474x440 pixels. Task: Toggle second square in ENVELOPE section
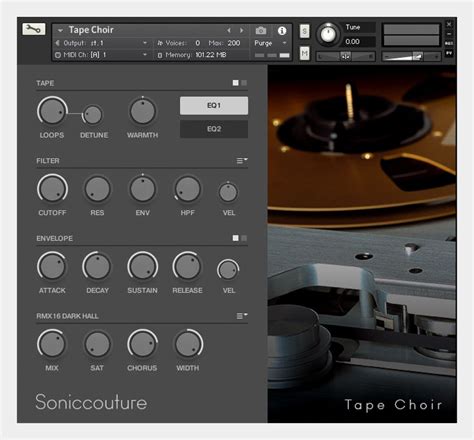(x=244, y=238)
